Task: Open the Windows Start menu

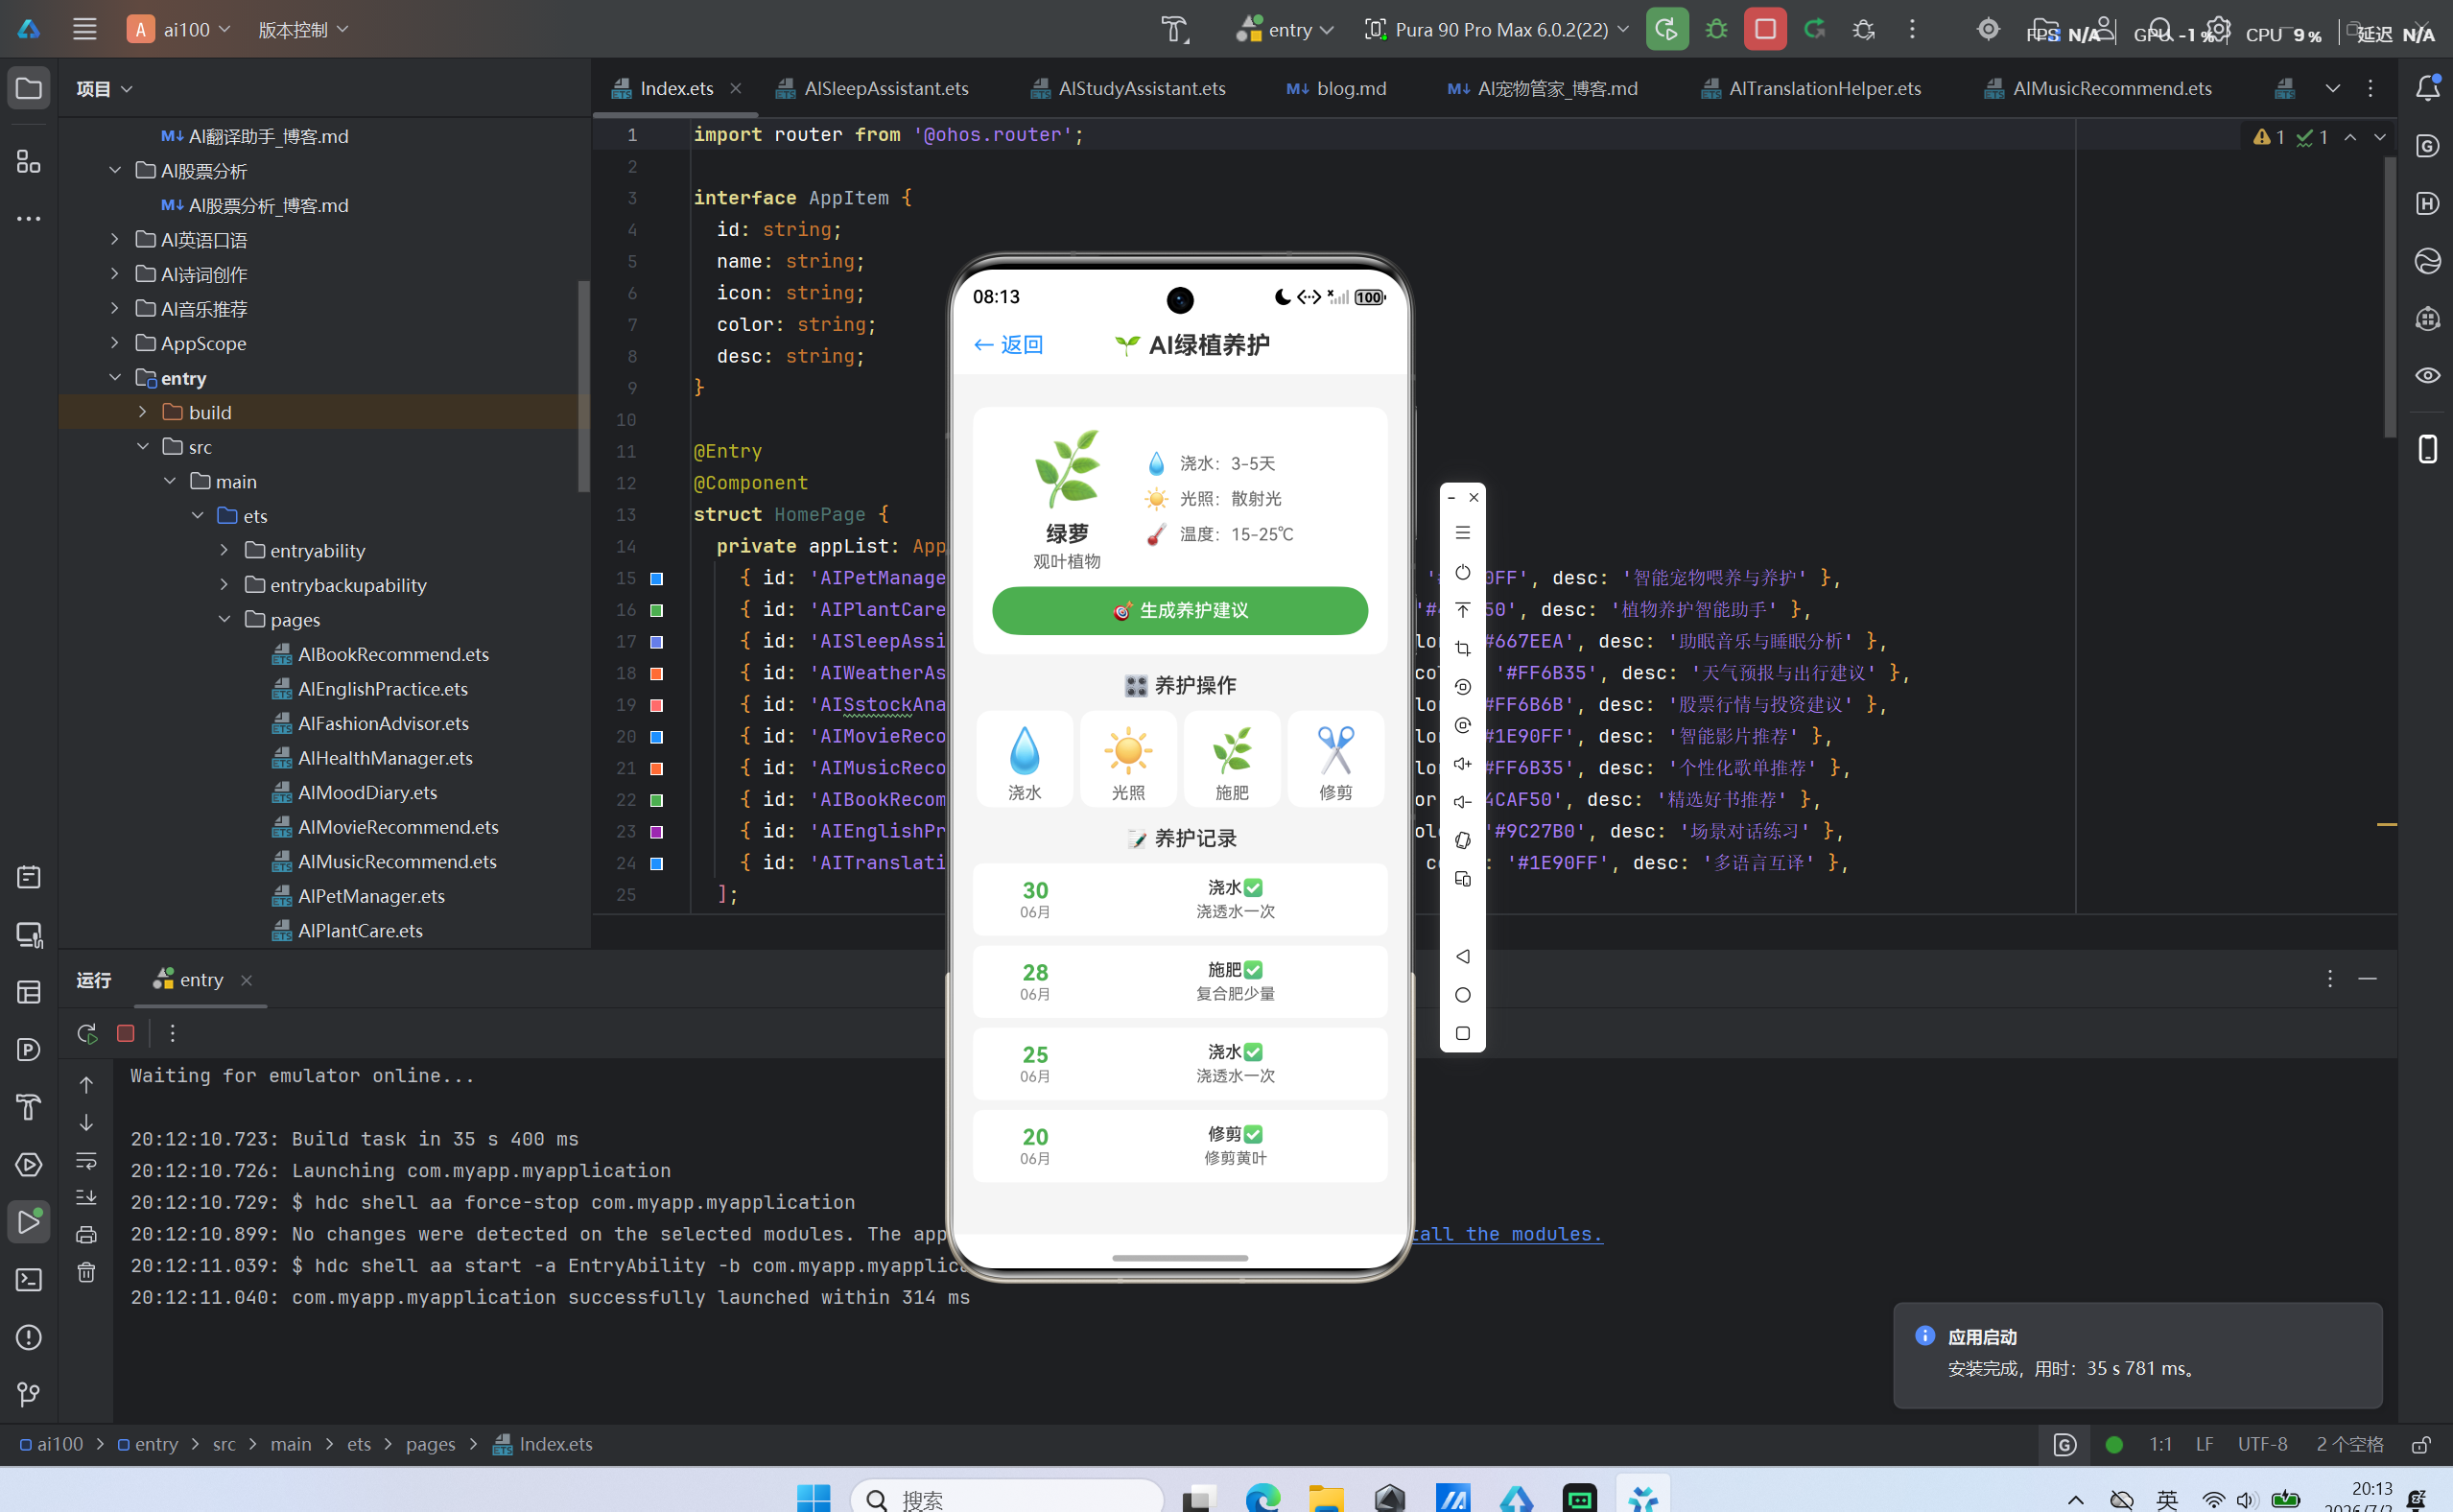Action: (814, 1497)
